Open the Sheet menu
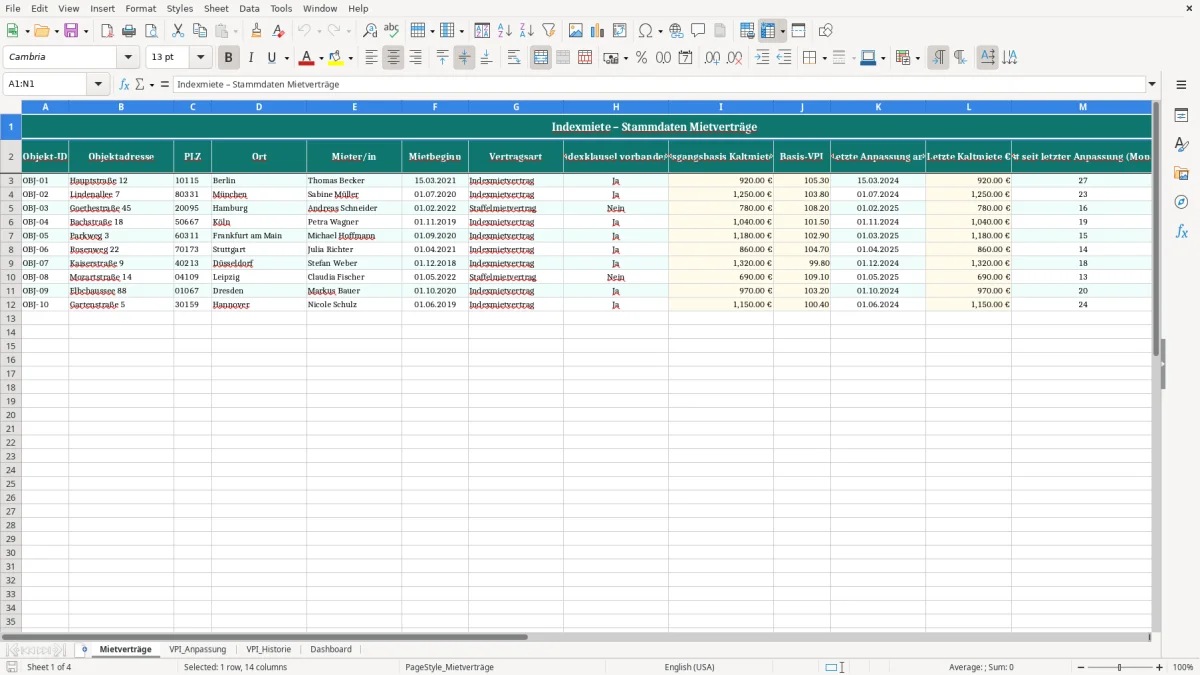The image size is (1200, 675). tap(216, 8)
